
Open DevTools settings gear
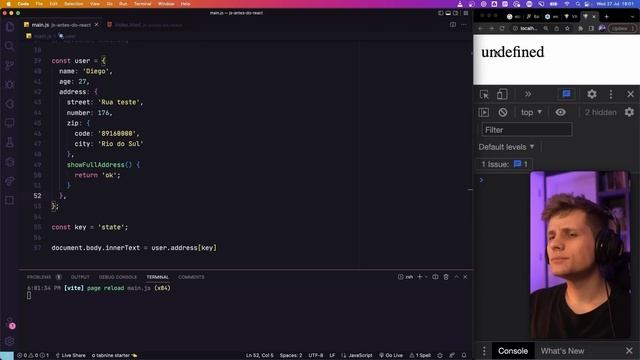[592, 94]
